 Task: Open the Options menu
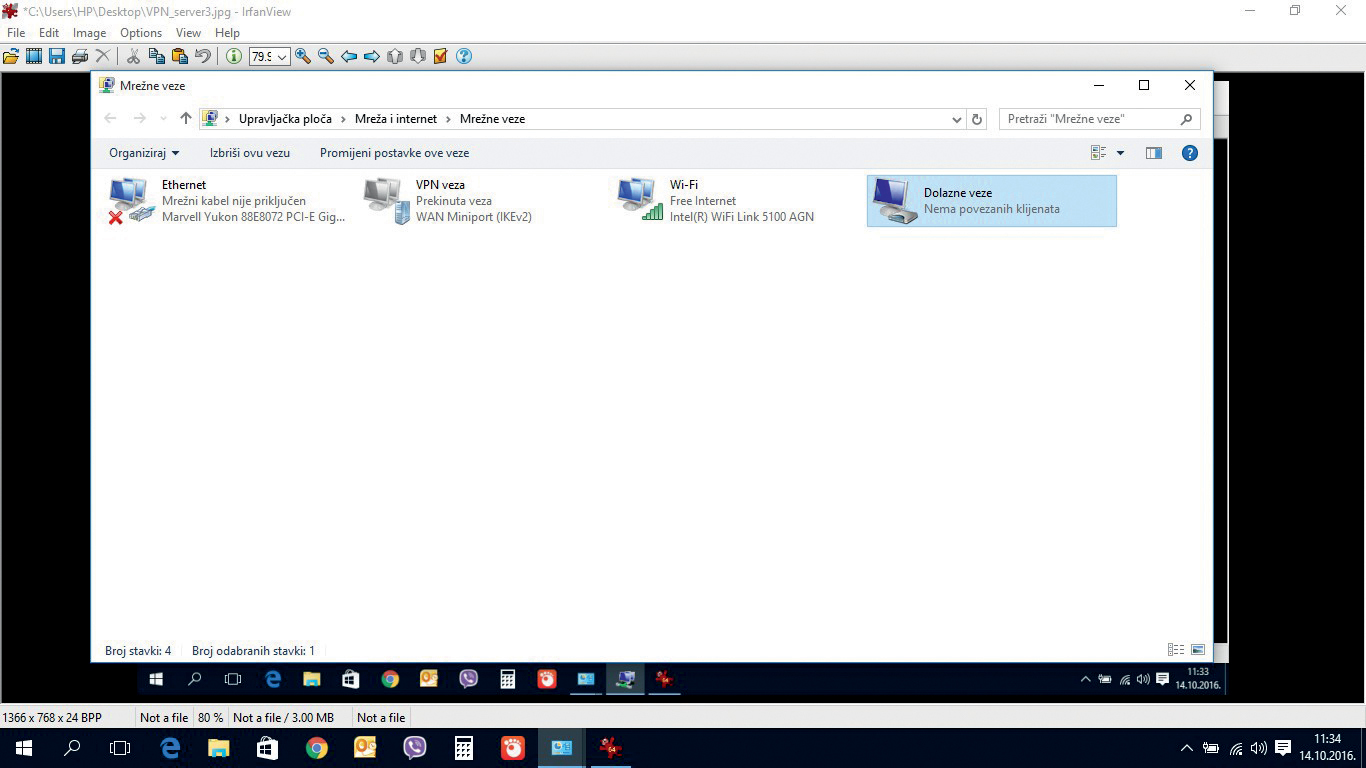click(141, 33)
